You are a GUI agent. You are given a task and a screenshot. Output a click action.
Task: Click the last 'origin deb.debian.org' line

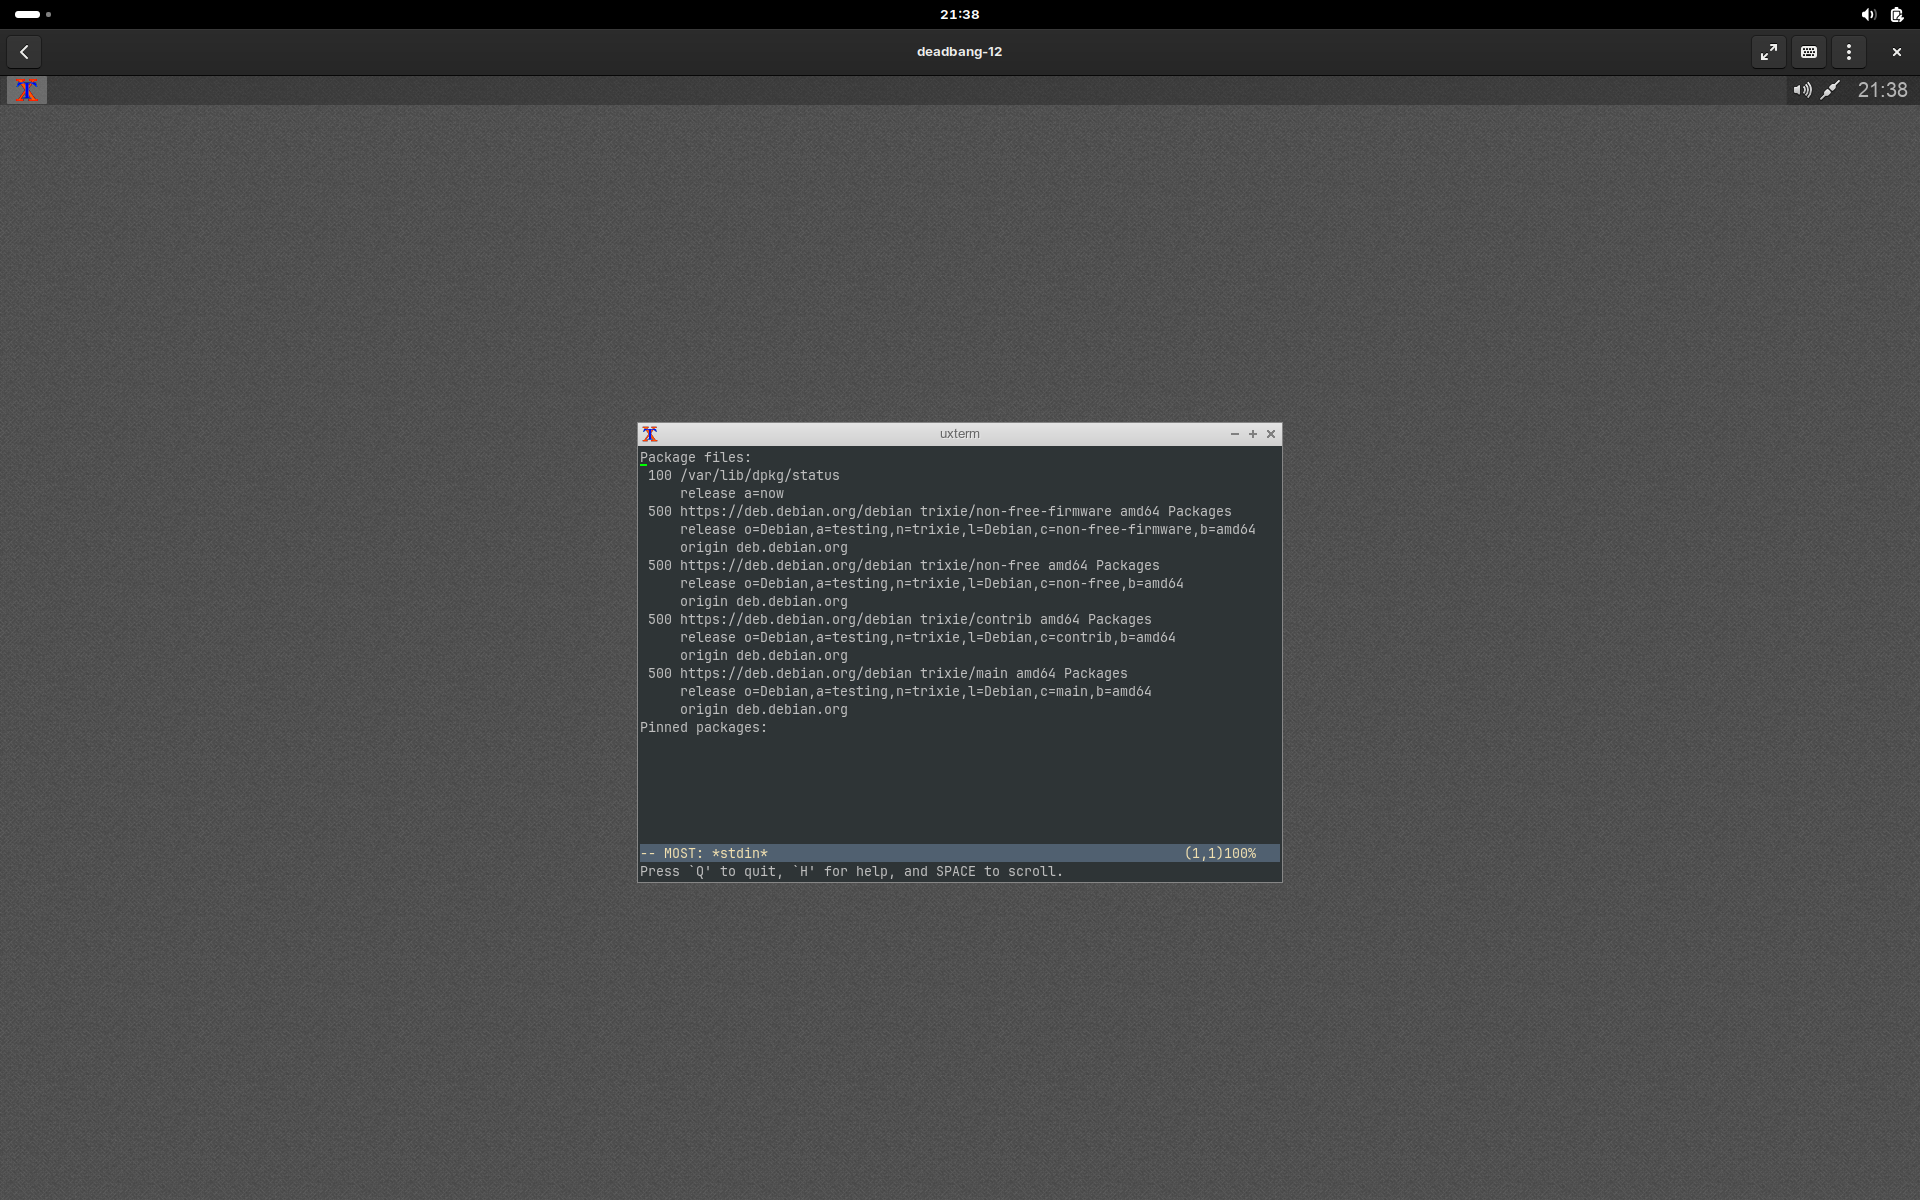764,710
